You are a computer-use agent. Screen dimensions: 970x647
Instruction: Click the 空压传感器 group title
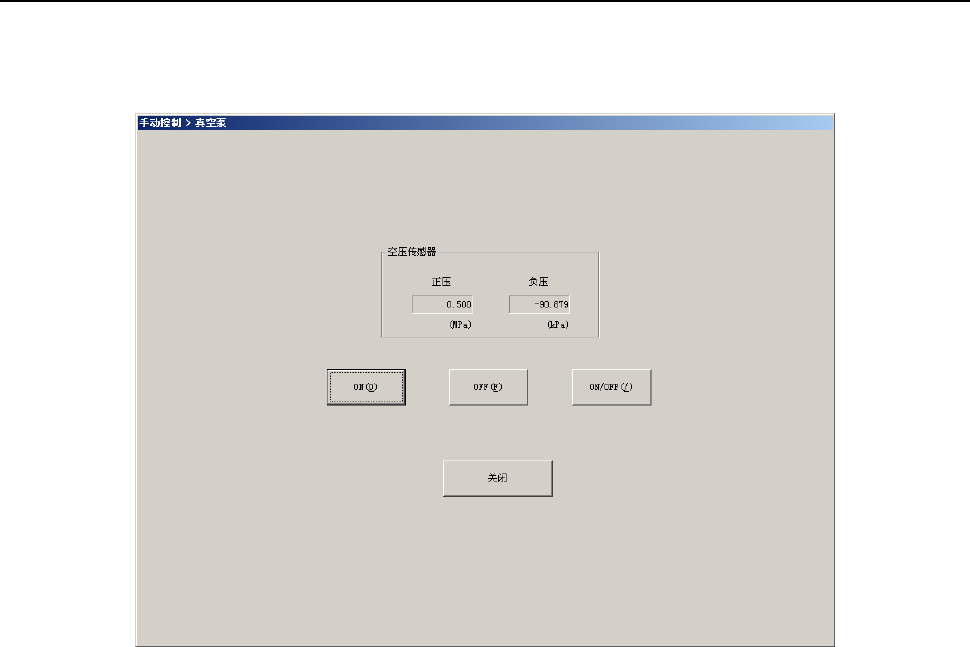tap(412, 252)
